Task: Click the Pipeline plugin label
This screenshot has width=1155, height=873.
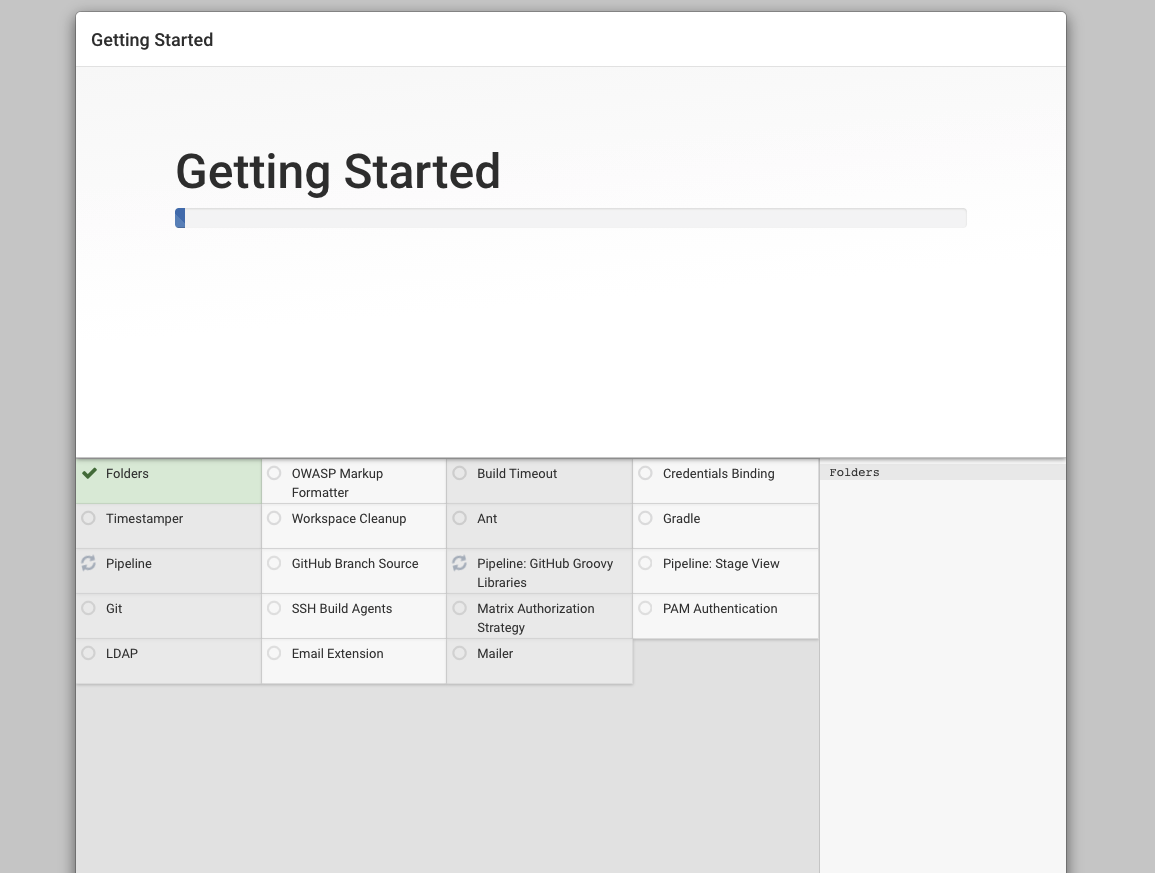Action: tap(129, 564)
